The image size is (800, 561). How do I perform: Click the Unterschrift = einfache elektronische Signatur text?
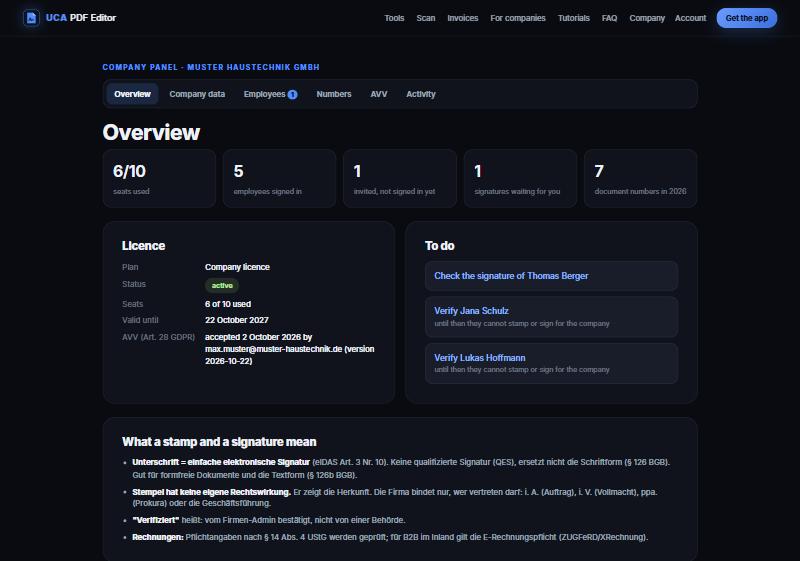point(221,462)
